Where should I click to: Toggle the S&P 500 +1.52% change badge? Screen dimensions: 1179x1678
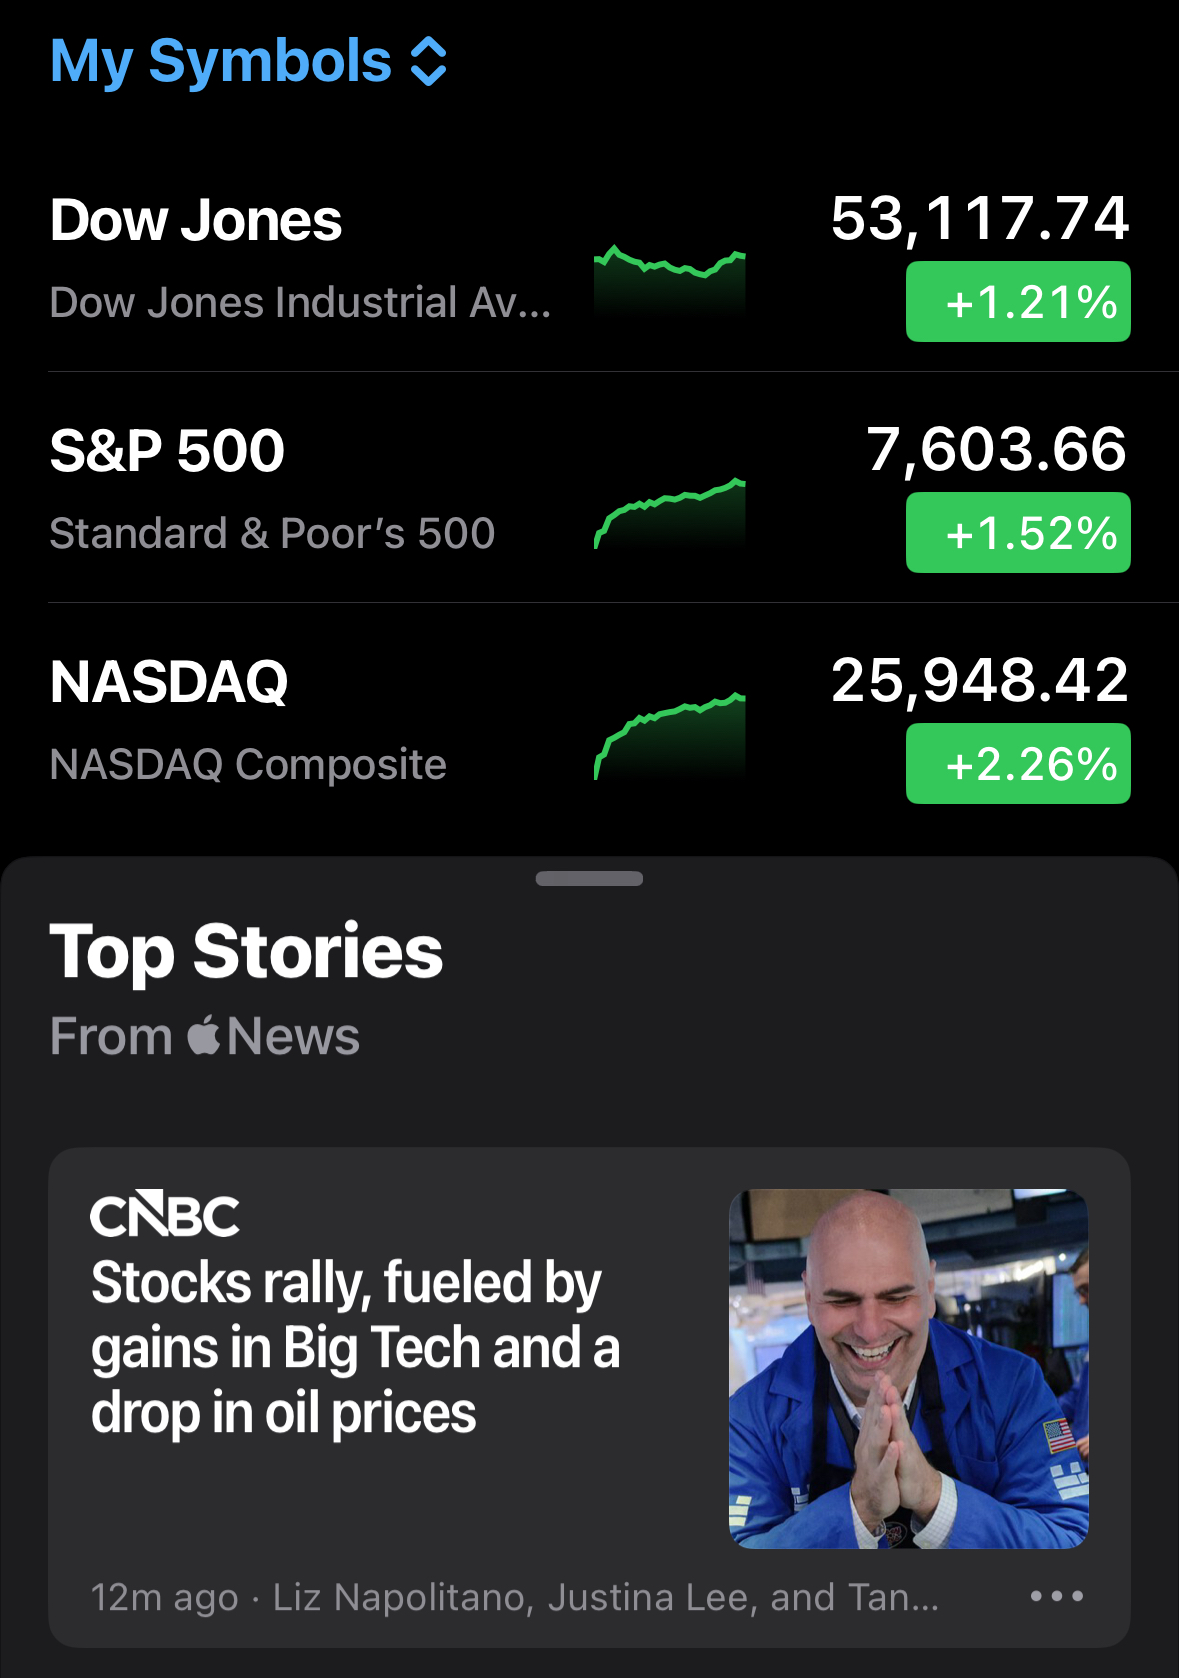pyautogui.click(x=1018, y=533)
